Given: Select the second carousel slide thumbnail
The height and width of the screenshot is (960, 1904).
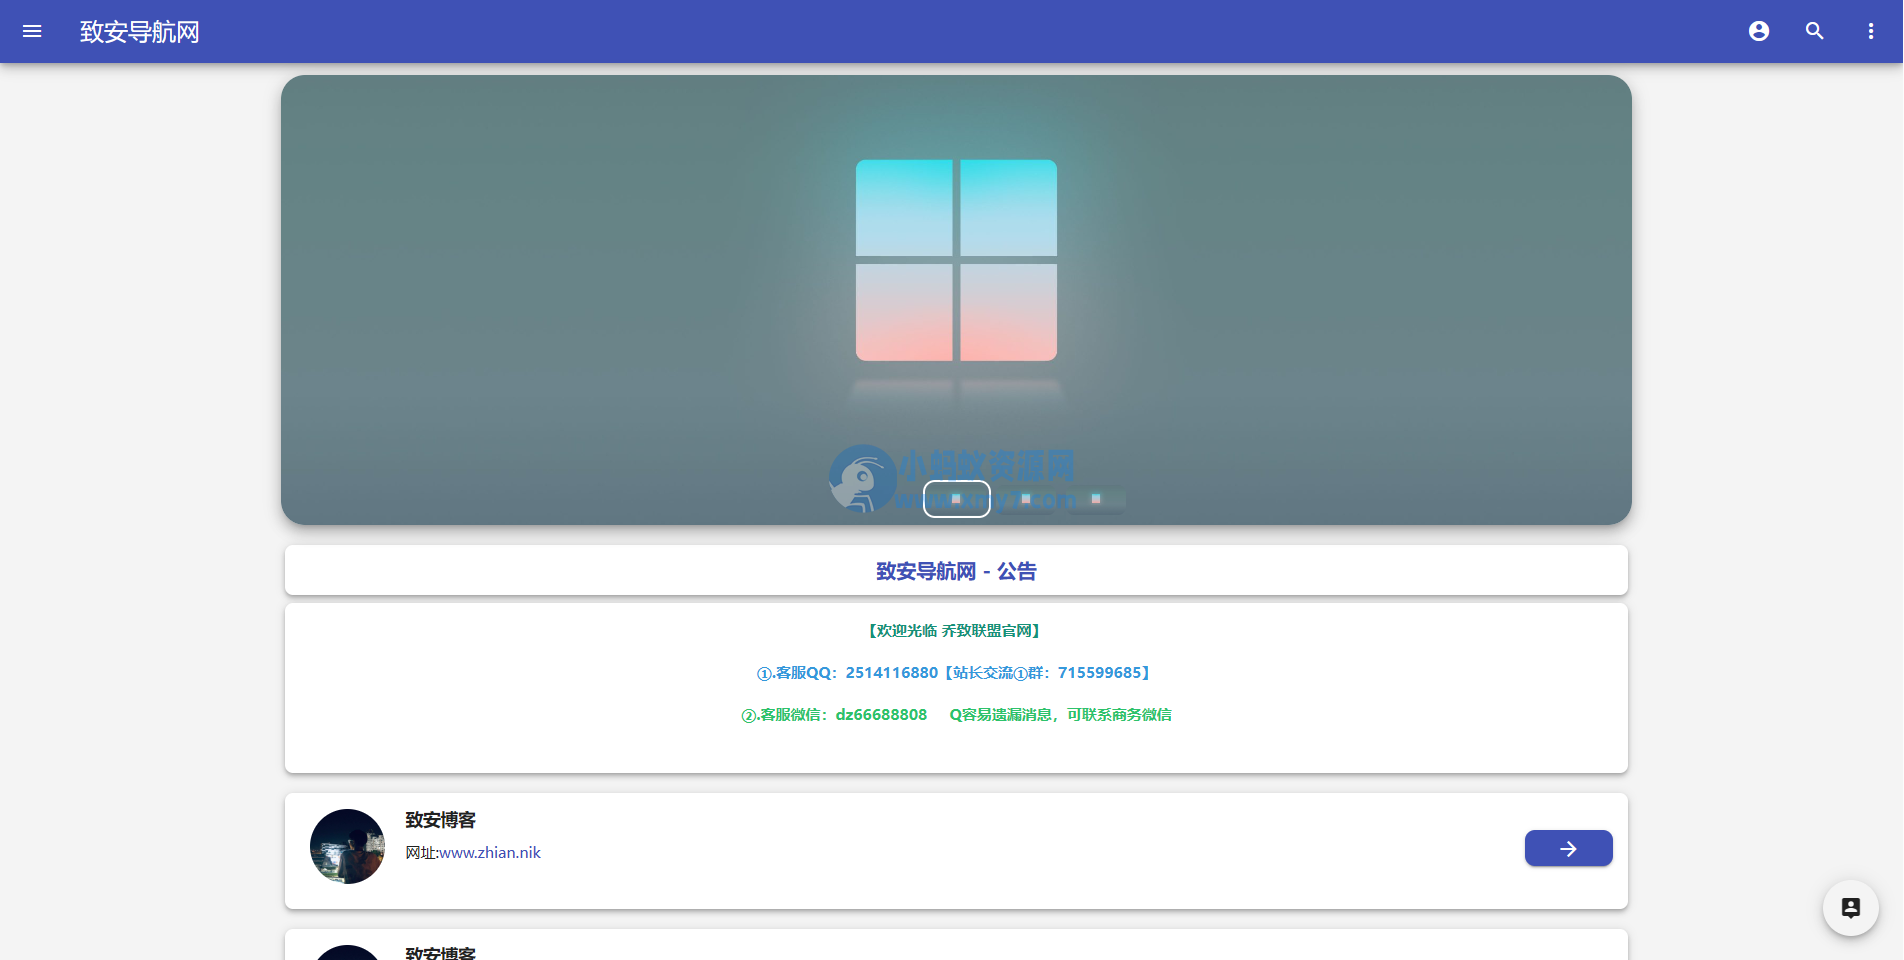Looking at the screenshot, I should (x=1026, y=499).
